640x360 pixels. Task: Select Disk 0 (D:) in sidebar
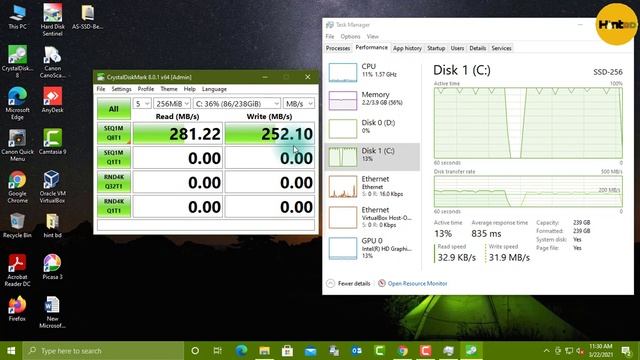point(372,128)
